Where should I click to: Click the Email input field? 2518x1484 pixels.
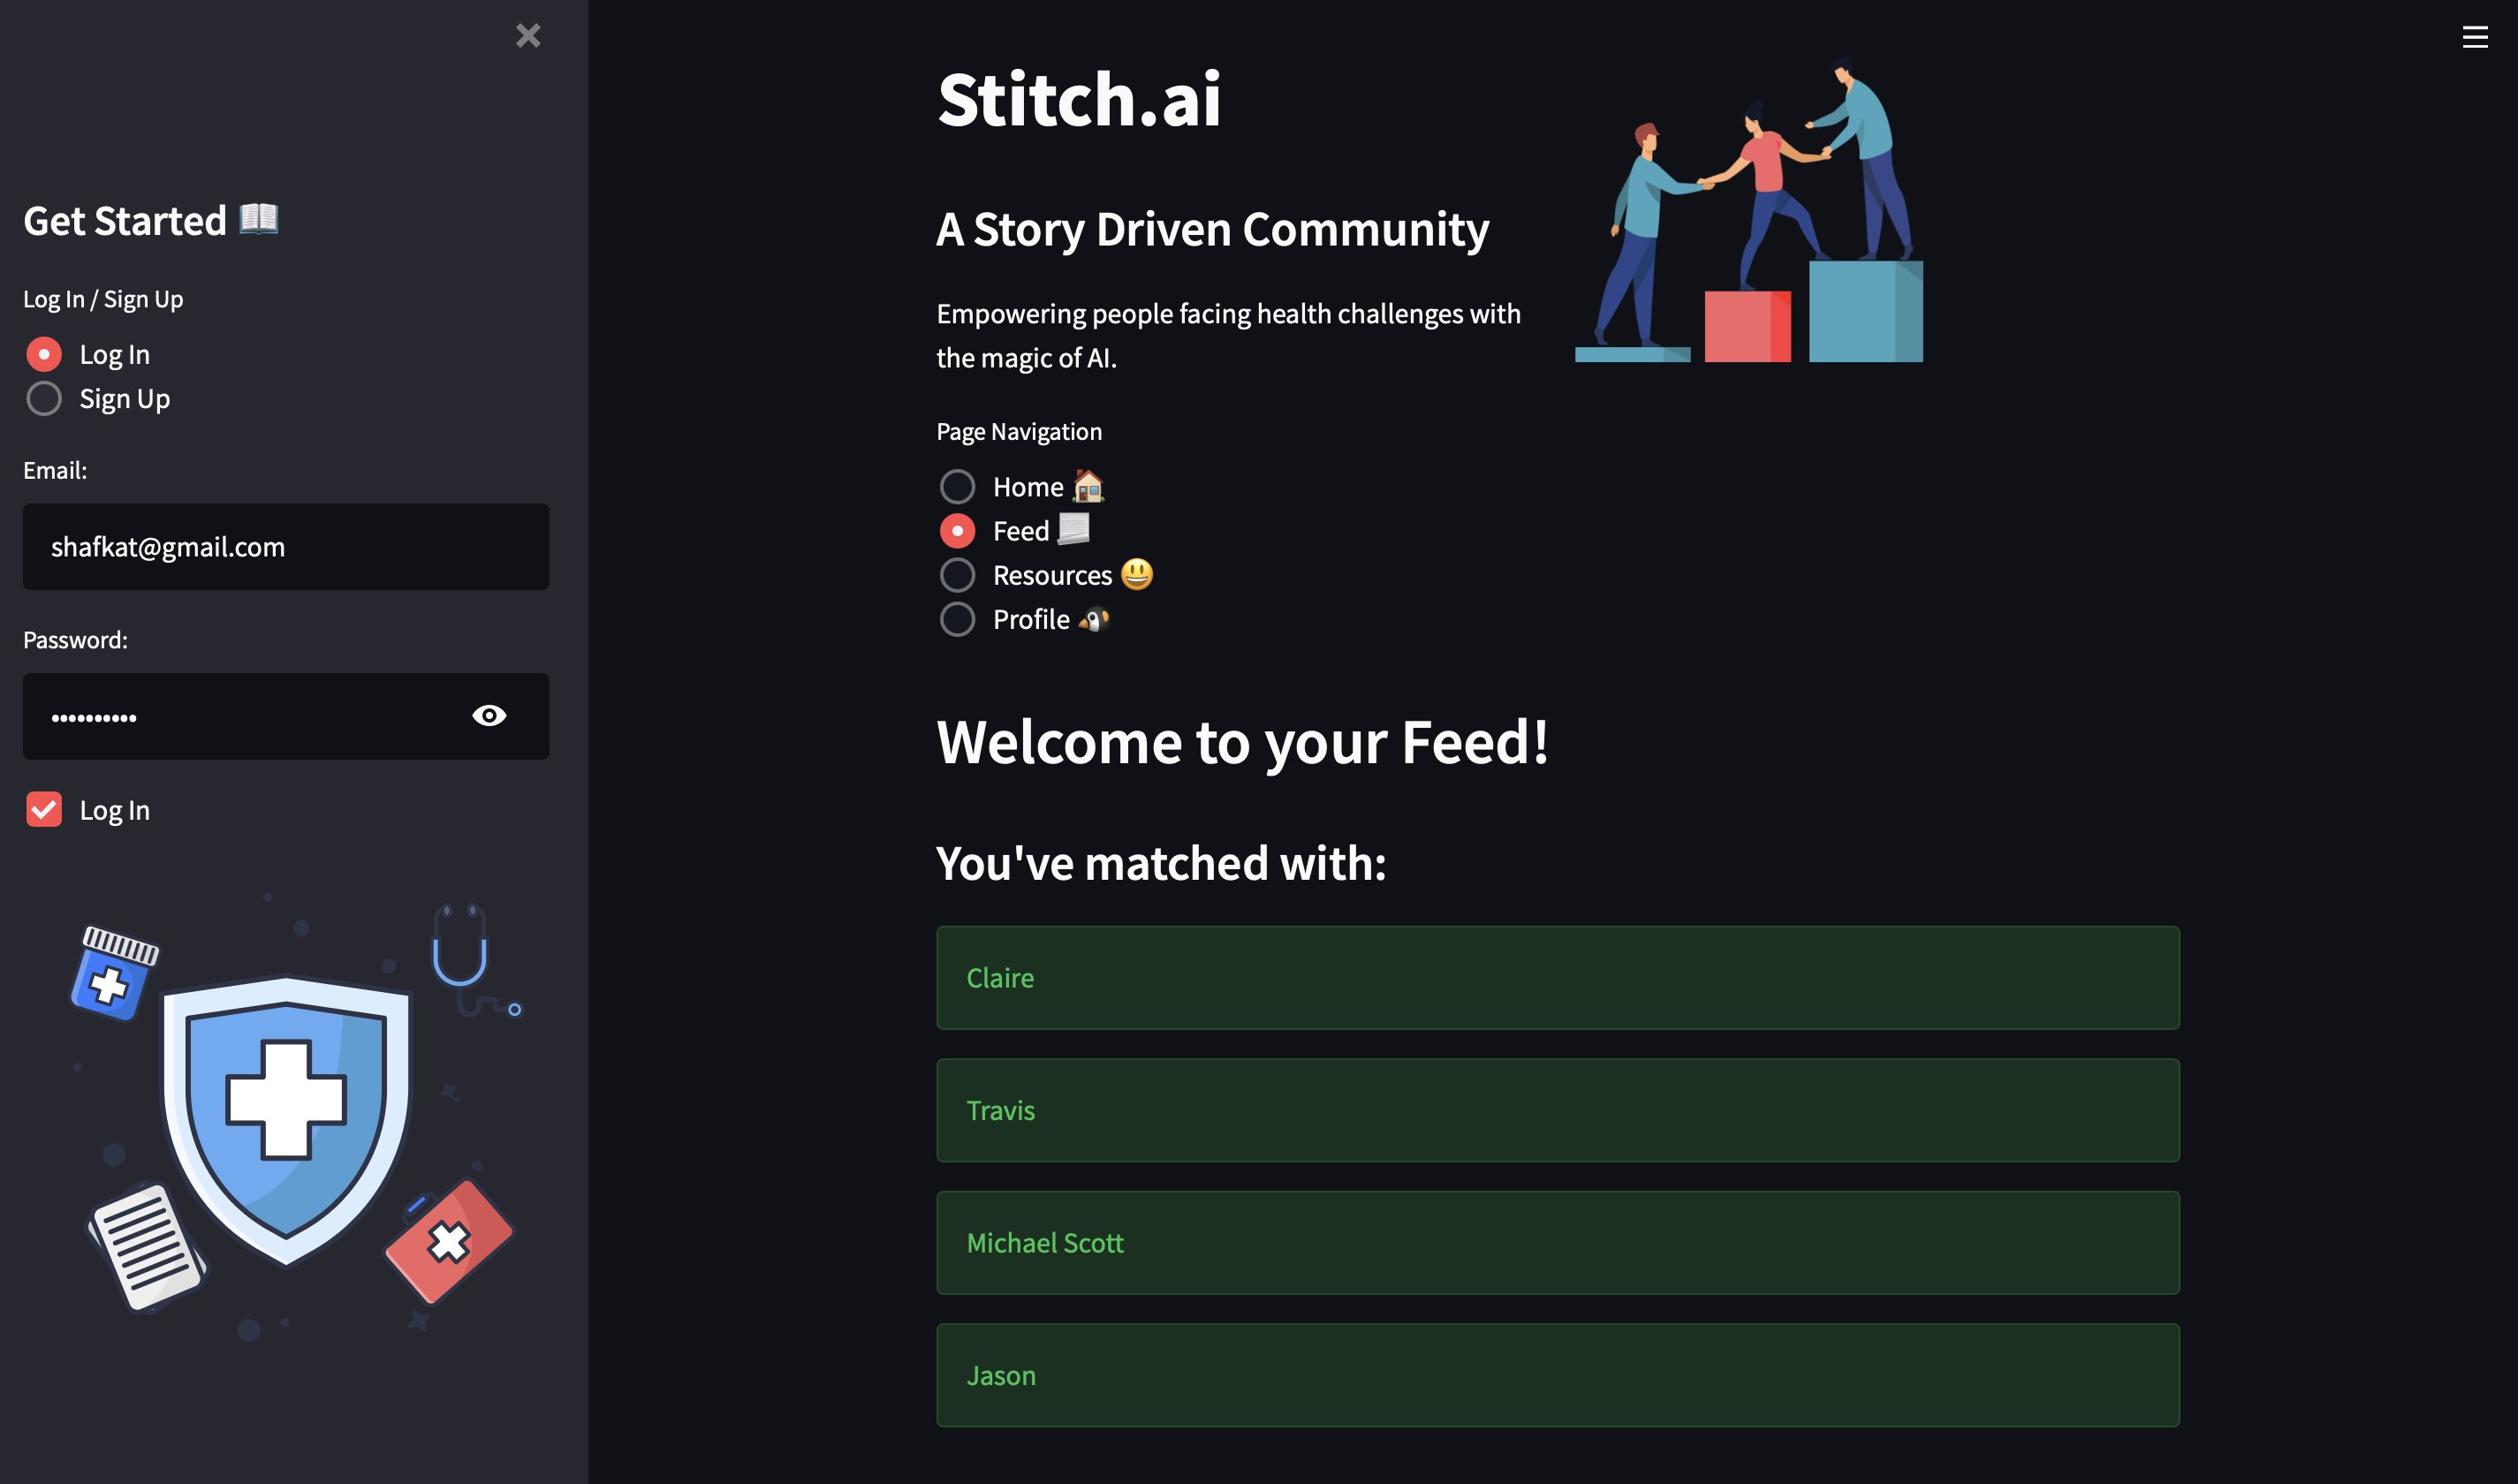click(x=286, y=547)
